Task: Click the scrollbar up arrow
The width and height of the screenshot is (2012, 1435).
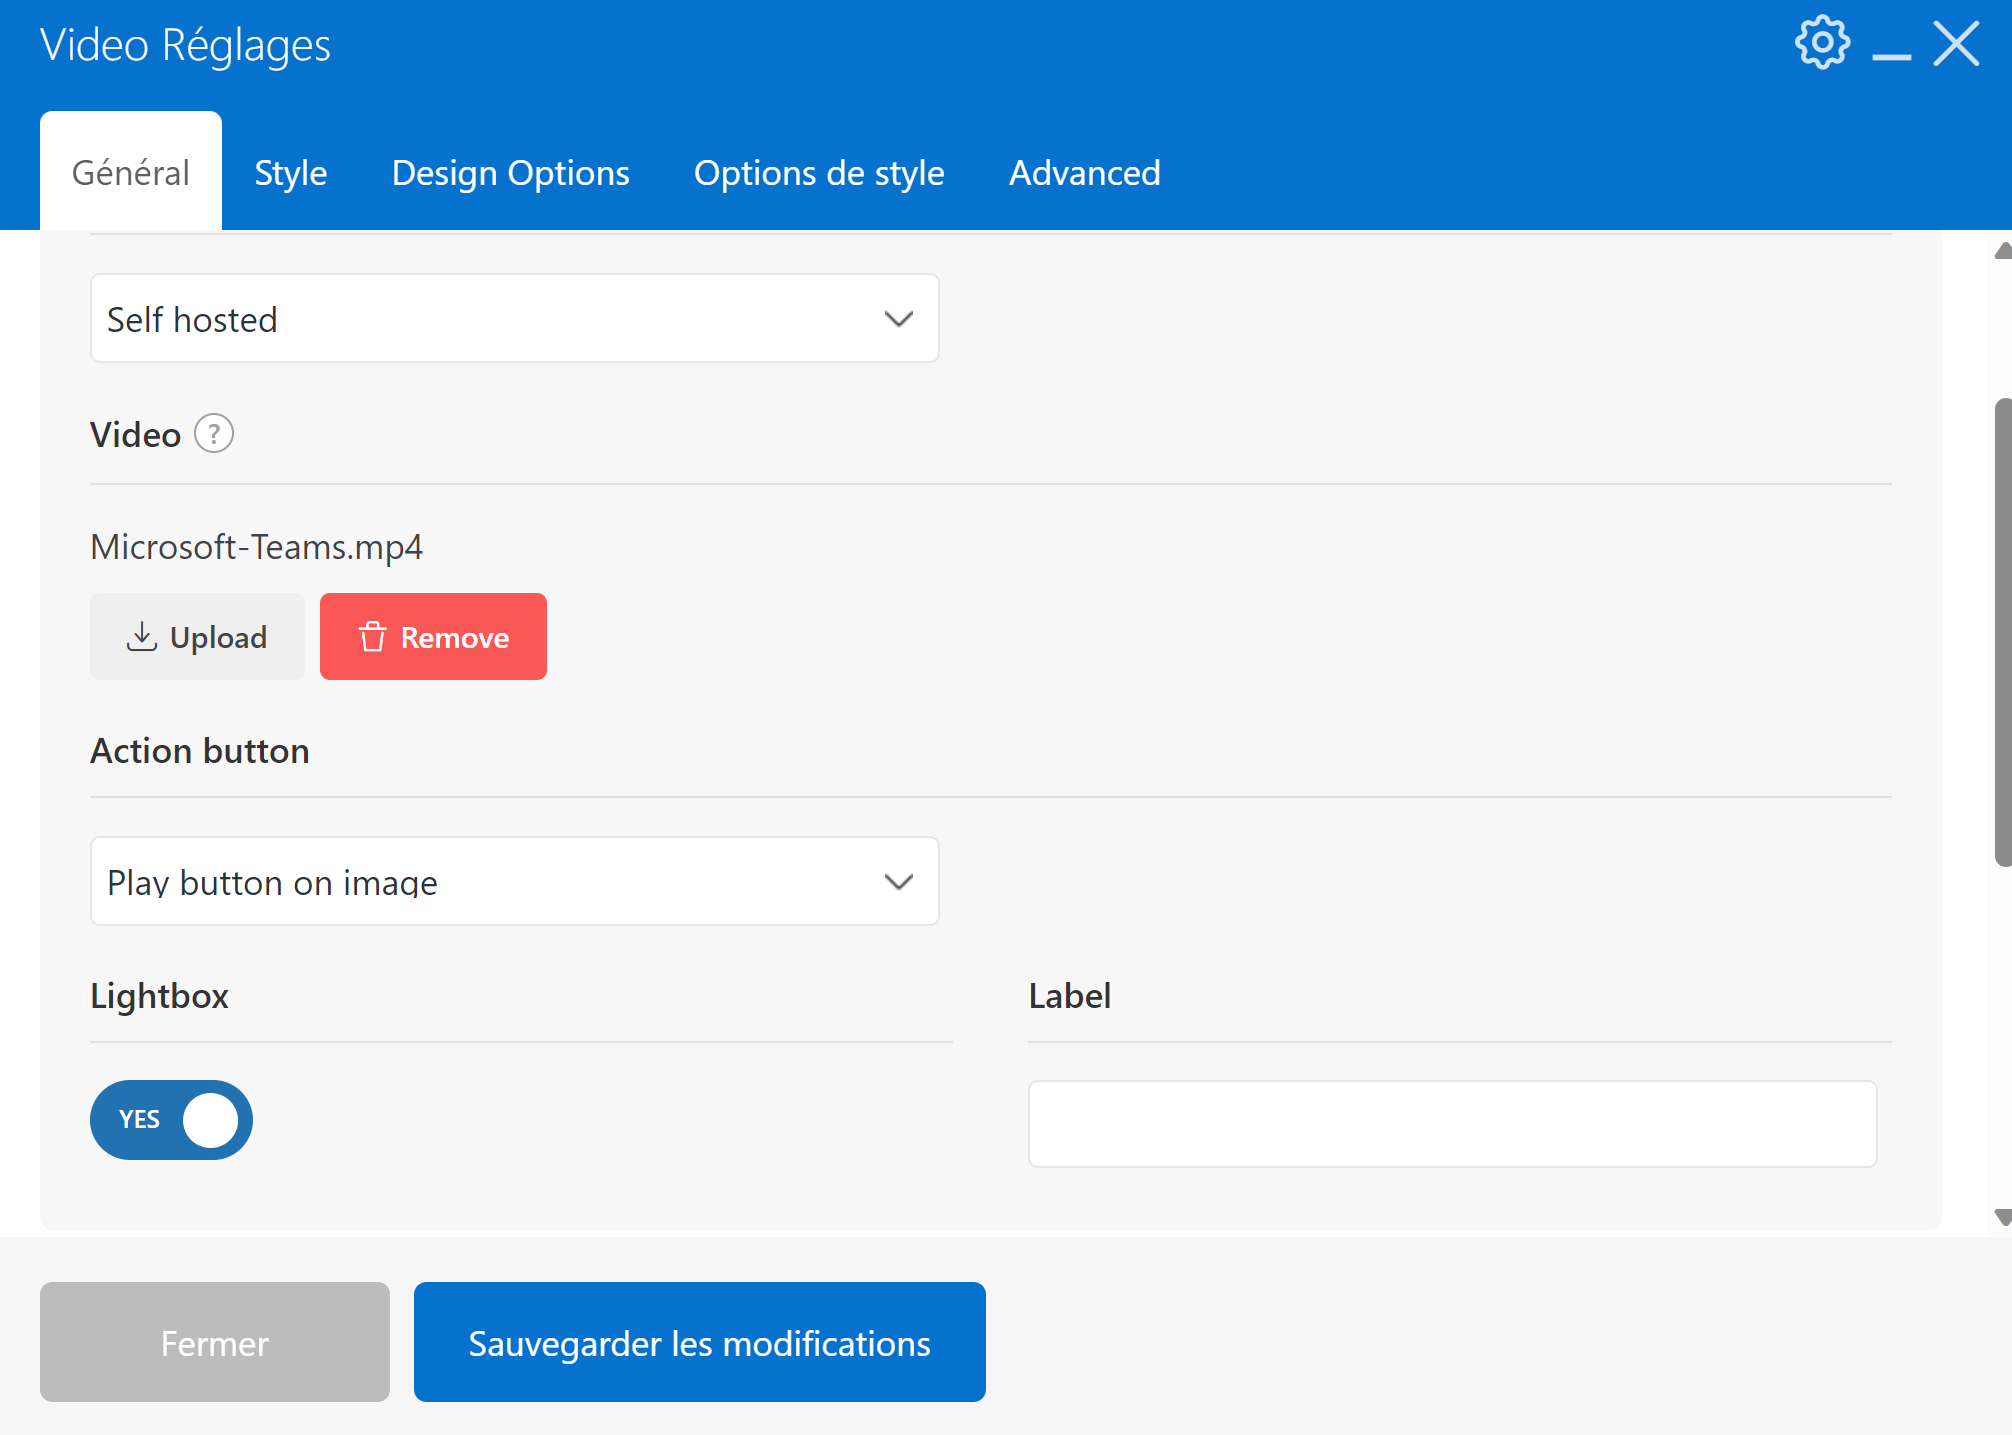Action: pos(2003,250)
